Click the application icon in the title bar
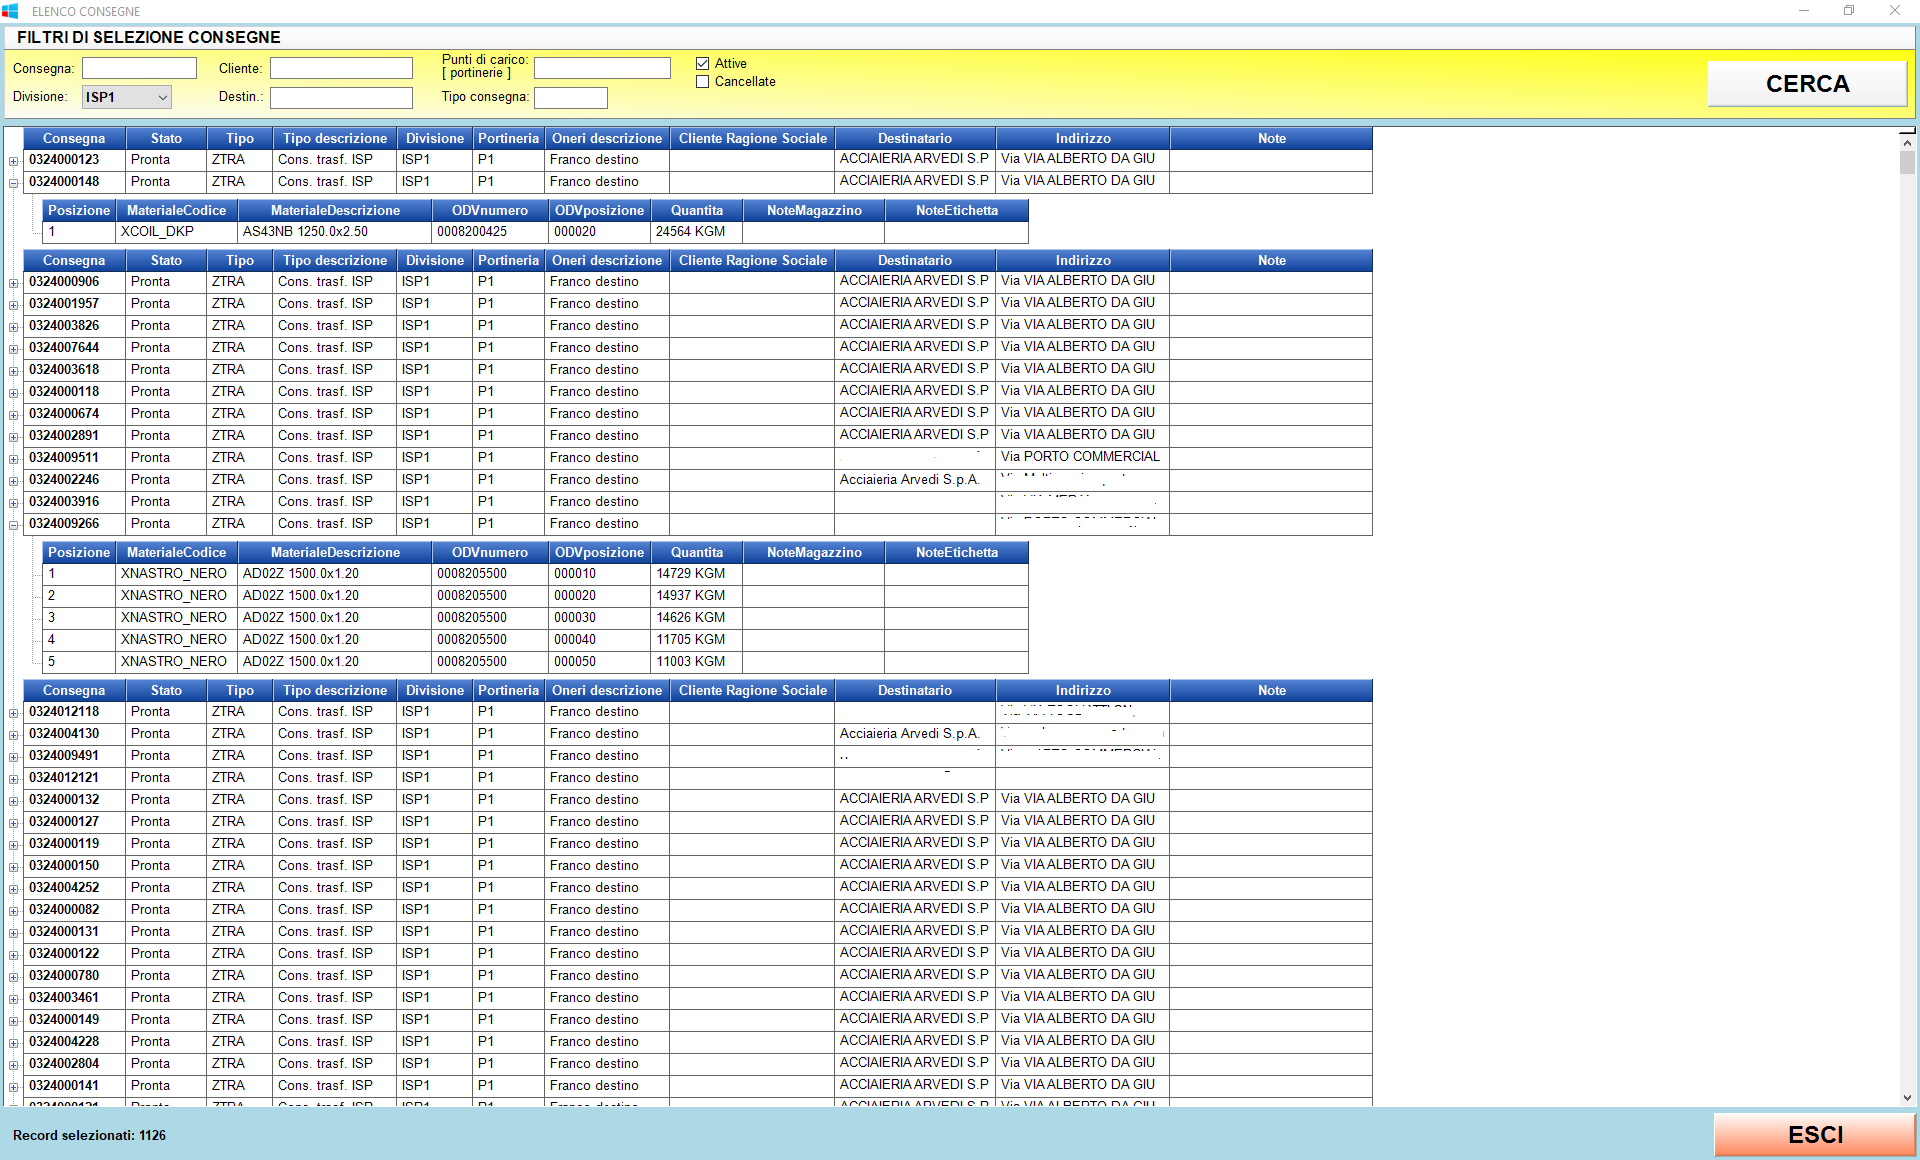1920x1160 pixels. click(x=10, y=11)
